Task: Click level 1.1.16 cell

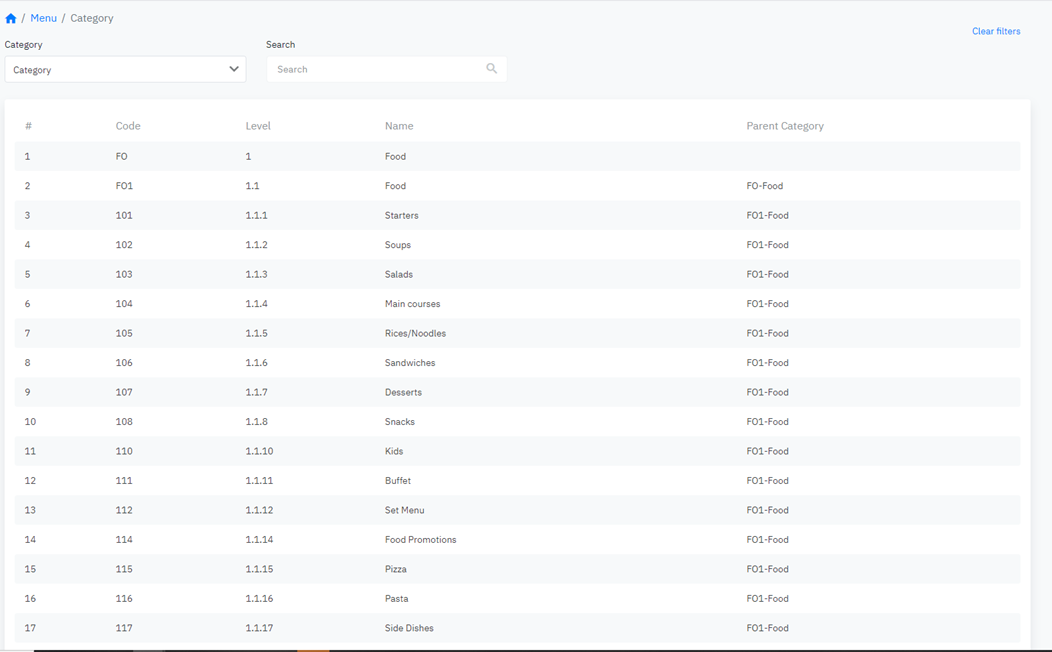Action: (x=259, y=599)
